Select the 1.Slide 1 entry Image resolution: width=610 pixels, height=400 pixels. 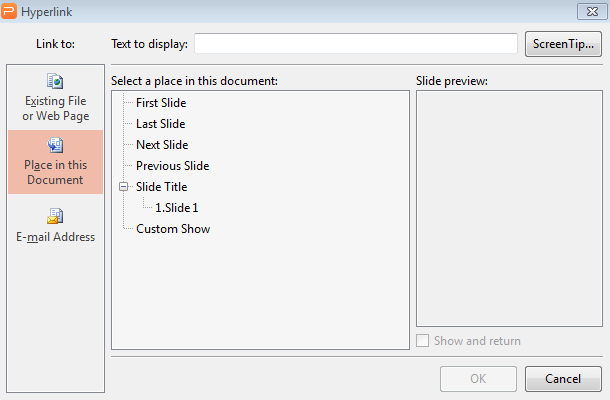pyautogui.click(x=177, y=208)
